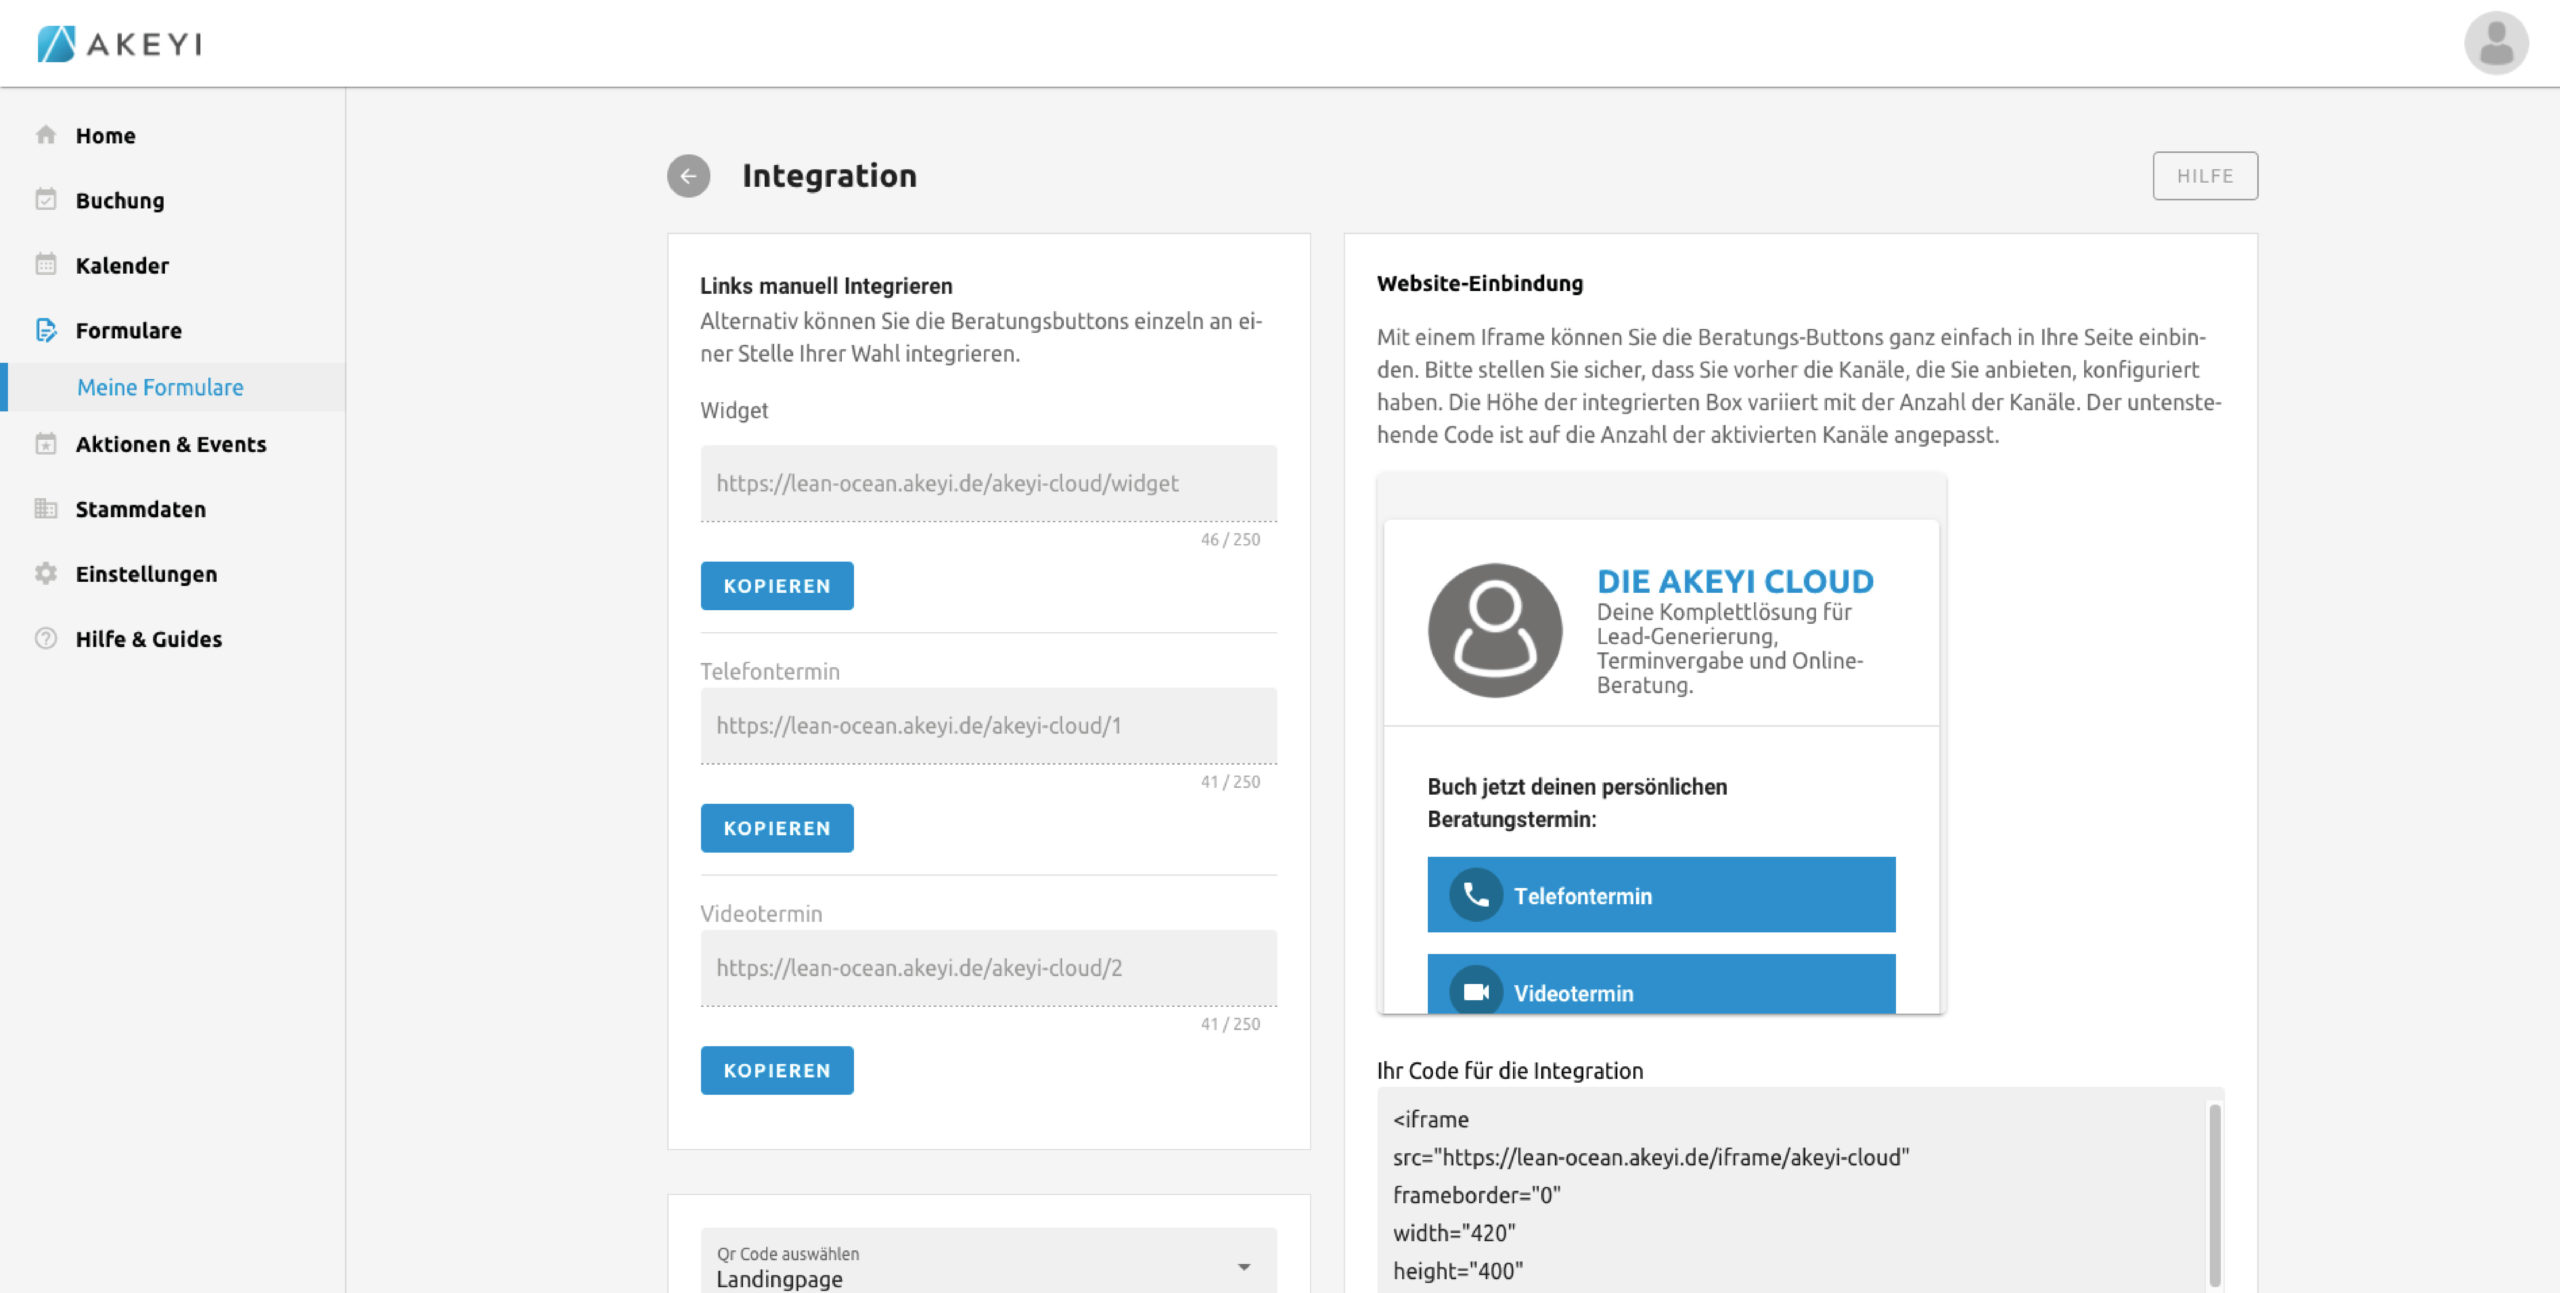2560x1293 pixels.
Task: Click the Home house icon
Action: pyautogui.click(x=46, y=135)
